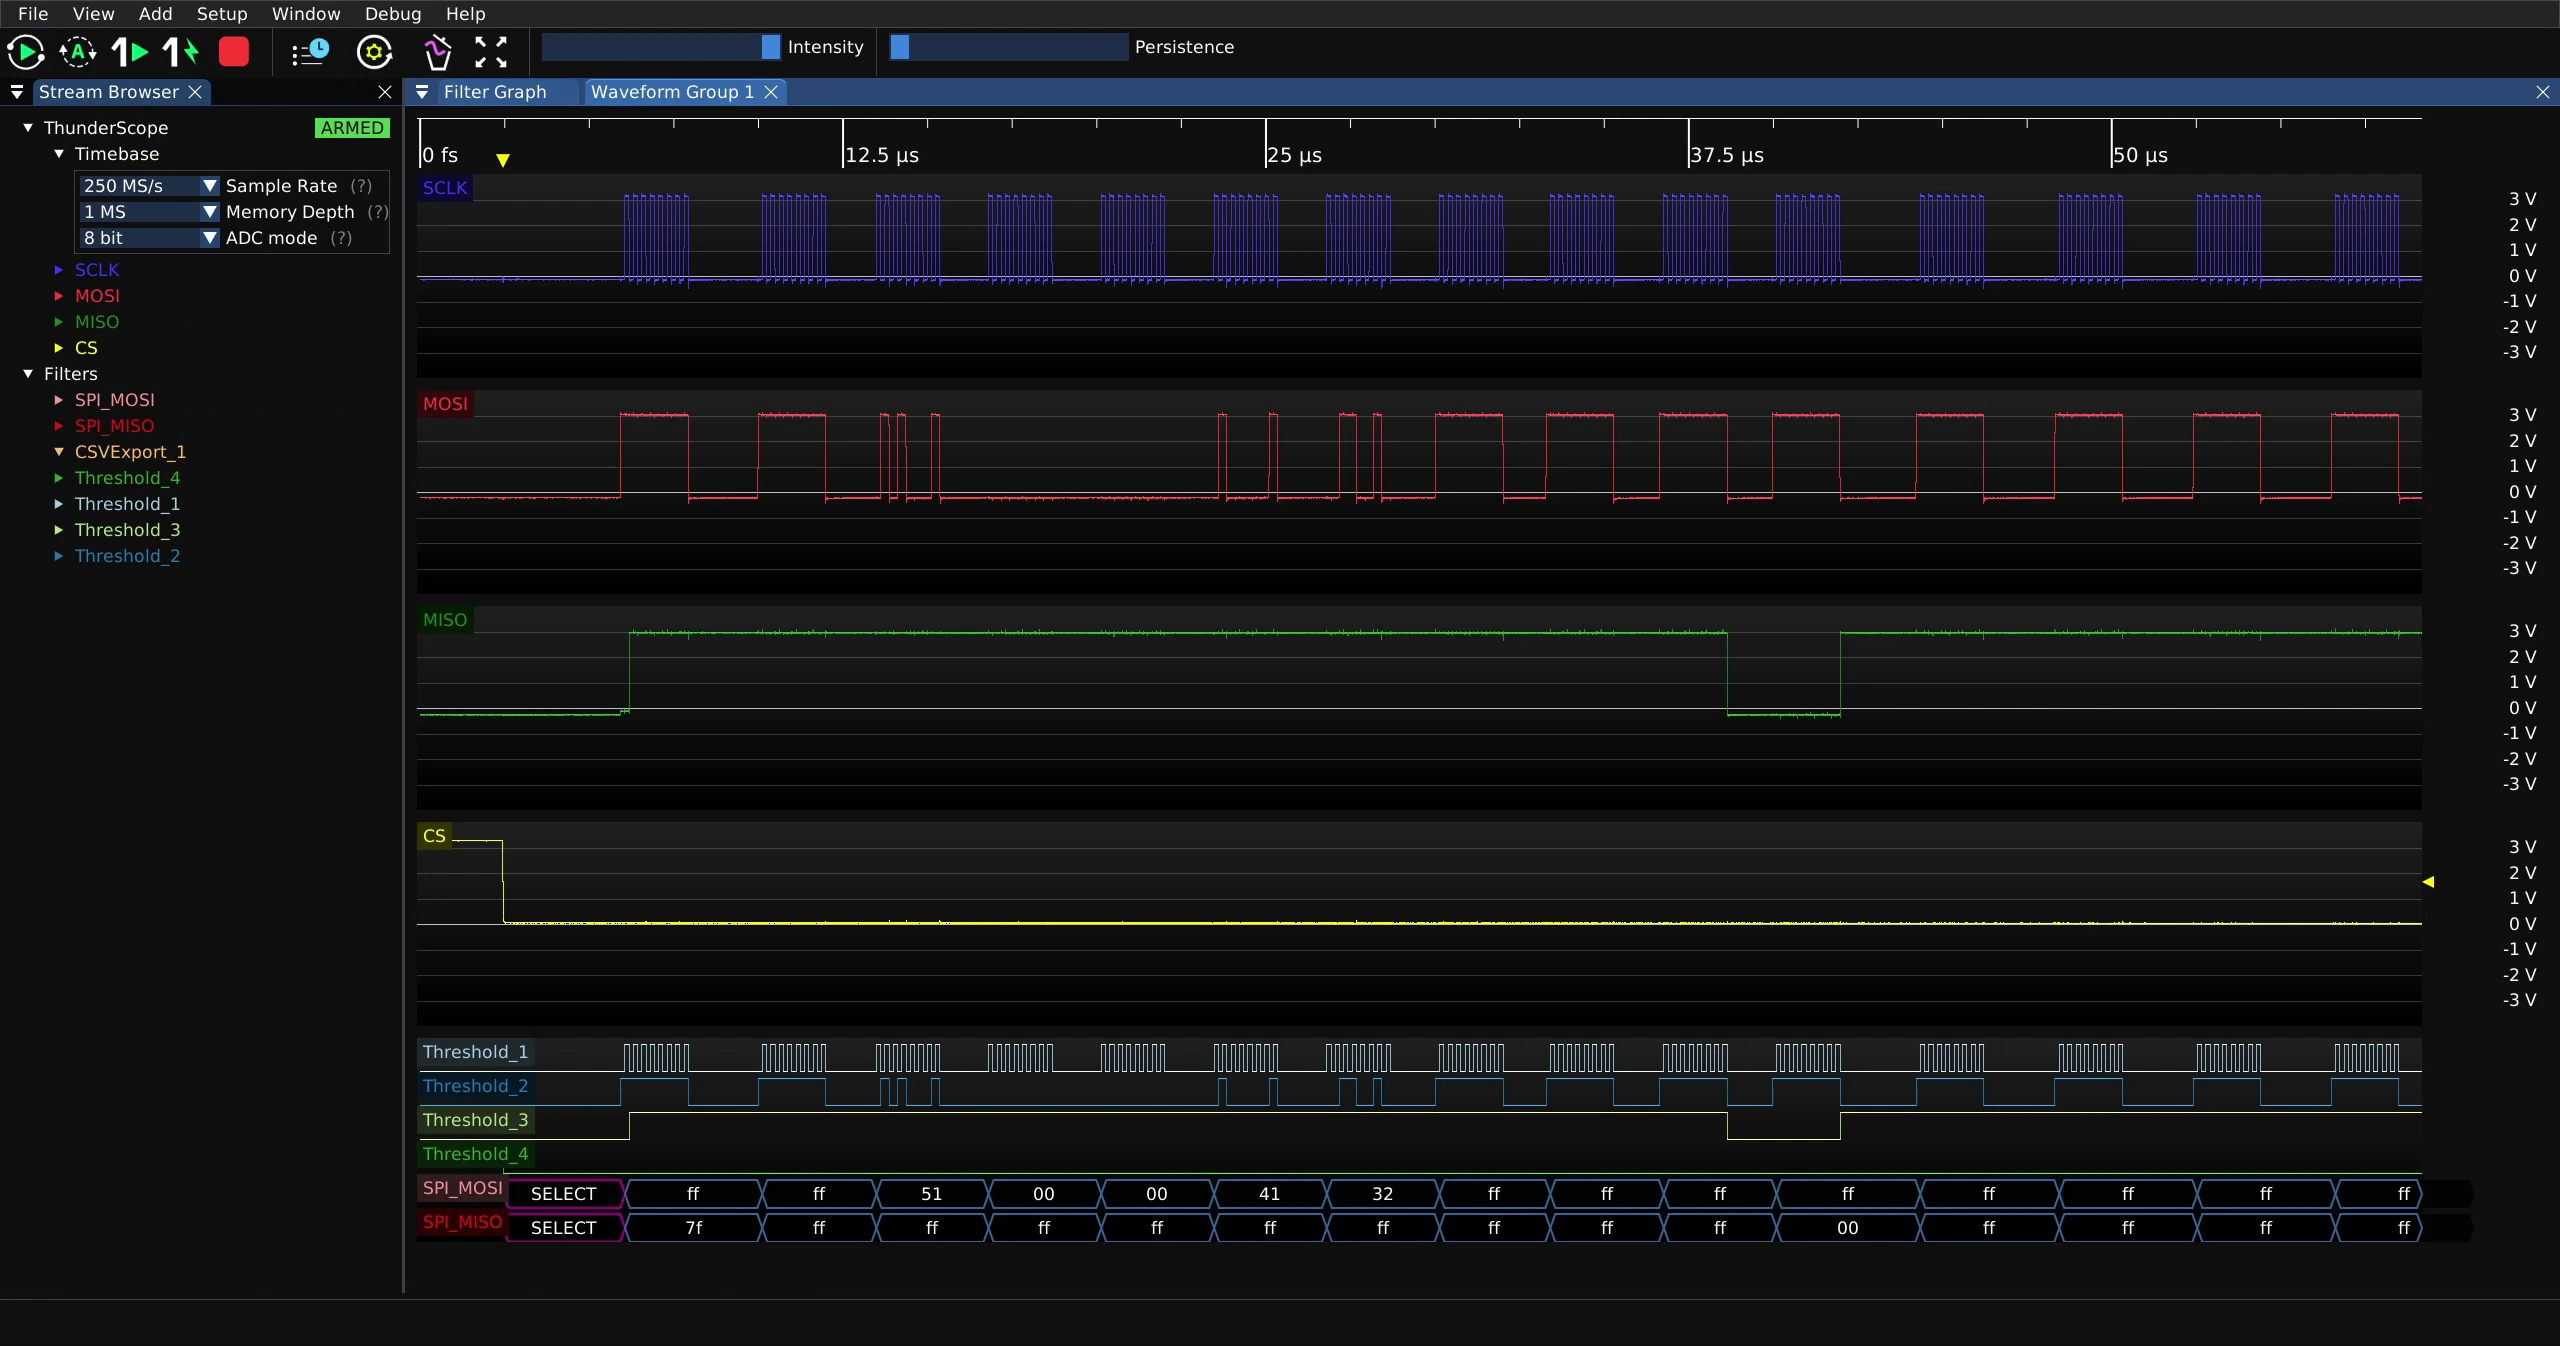Close the Stream Browser panel
Viewport: 2560px width, 1346px height.
coord(385,92)
